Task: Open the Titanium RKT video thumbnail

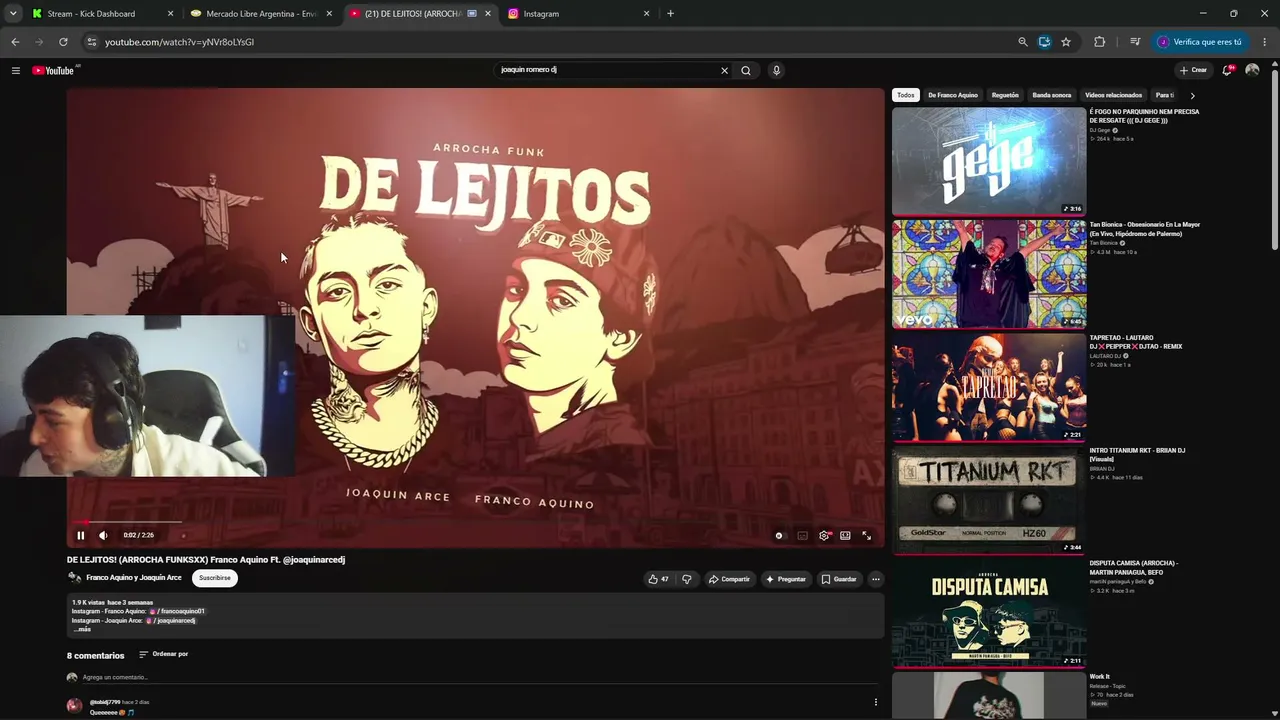Action: click(x=989, y=500)
